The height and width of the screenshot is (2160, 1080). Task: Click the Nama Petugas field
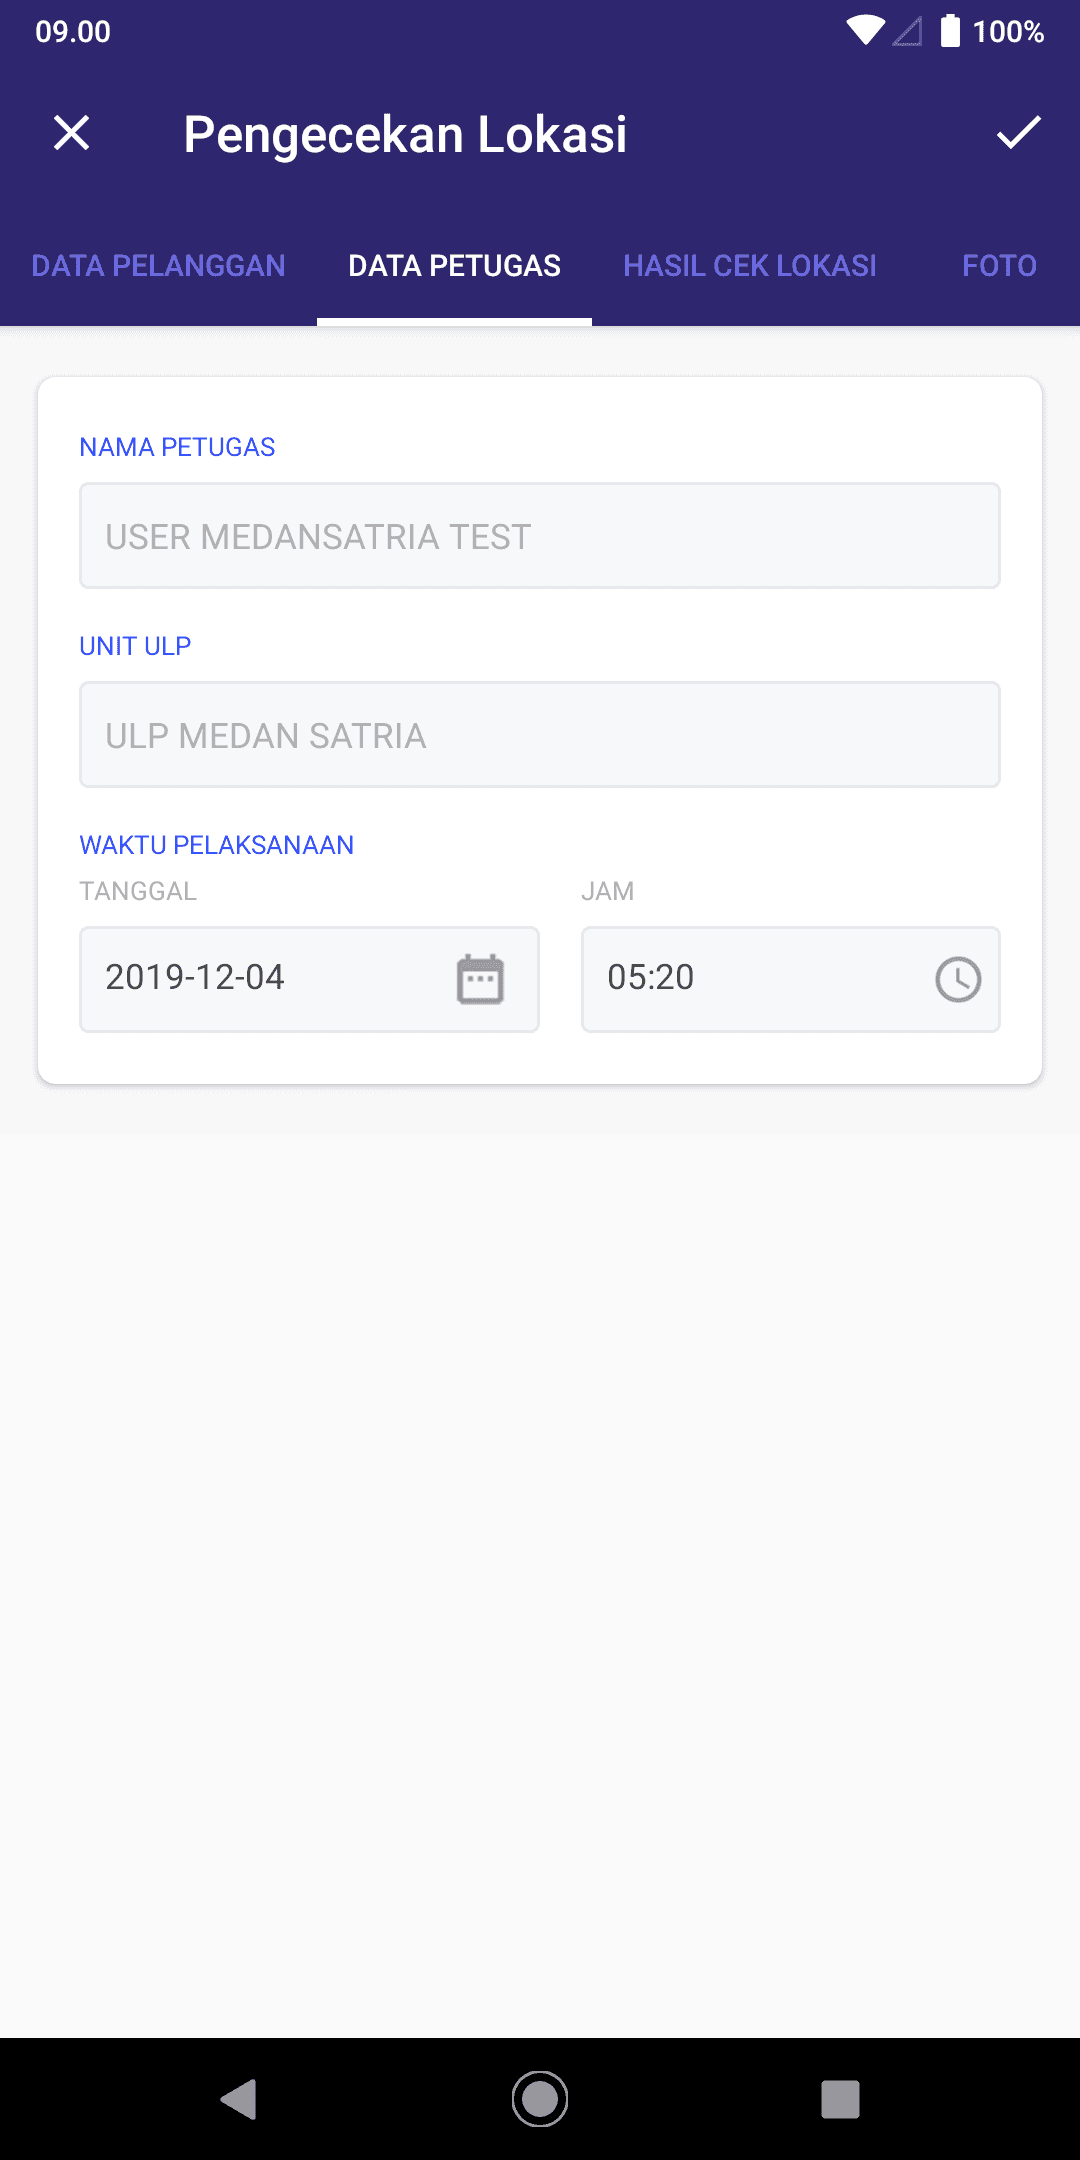coord(540,536)
